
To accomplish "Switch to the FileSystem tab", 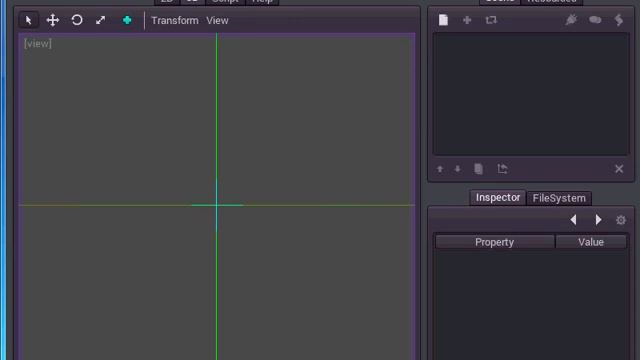I will click(x=559, y=198).
